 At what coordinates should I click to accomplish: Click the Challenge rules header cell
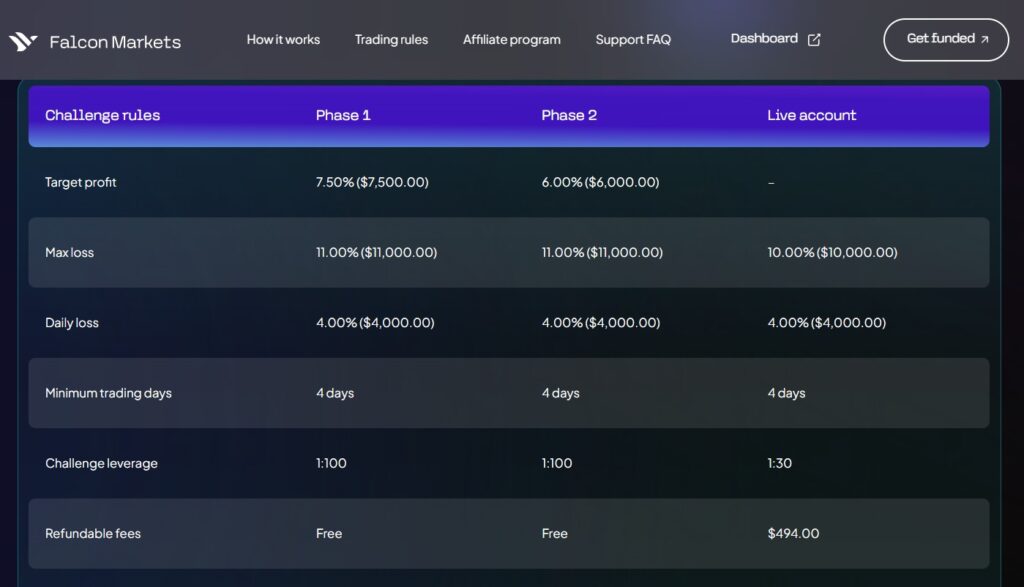[x=102, y=115]
